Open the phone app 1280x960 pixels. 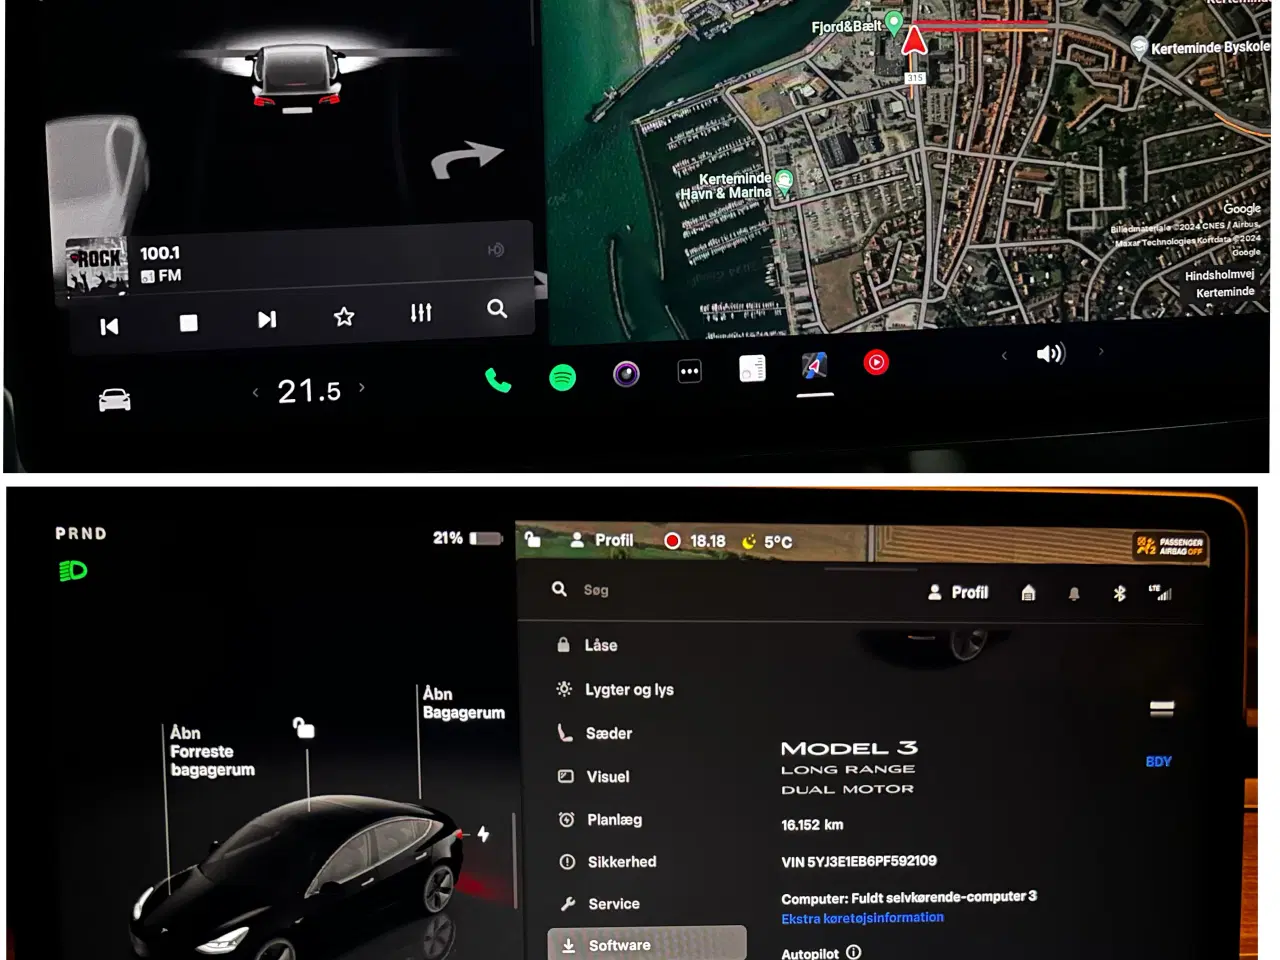[498, 380]
